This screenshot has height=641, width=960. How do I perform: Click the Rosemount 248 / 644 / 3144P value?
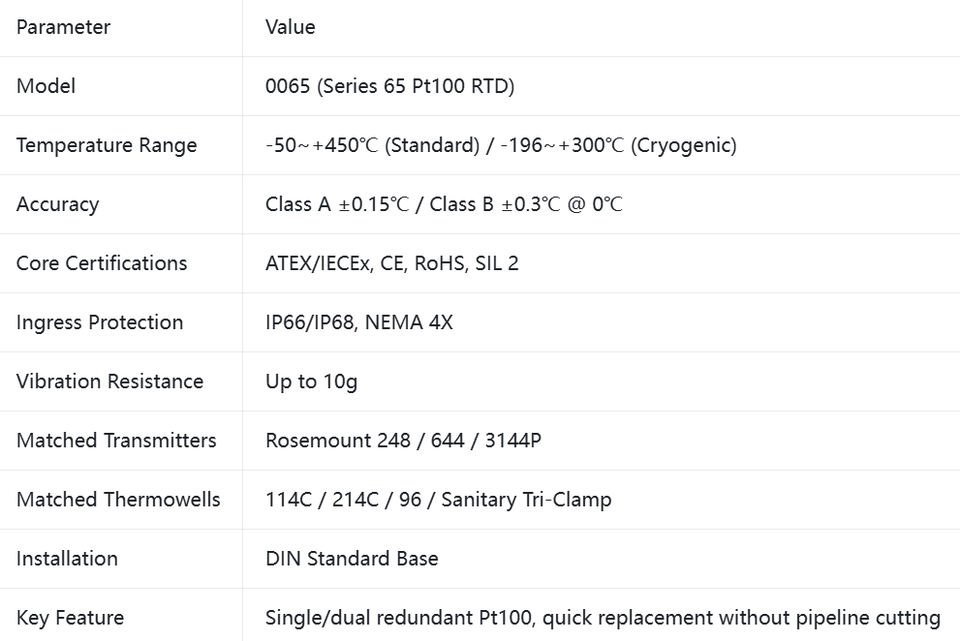pos(403,440)
